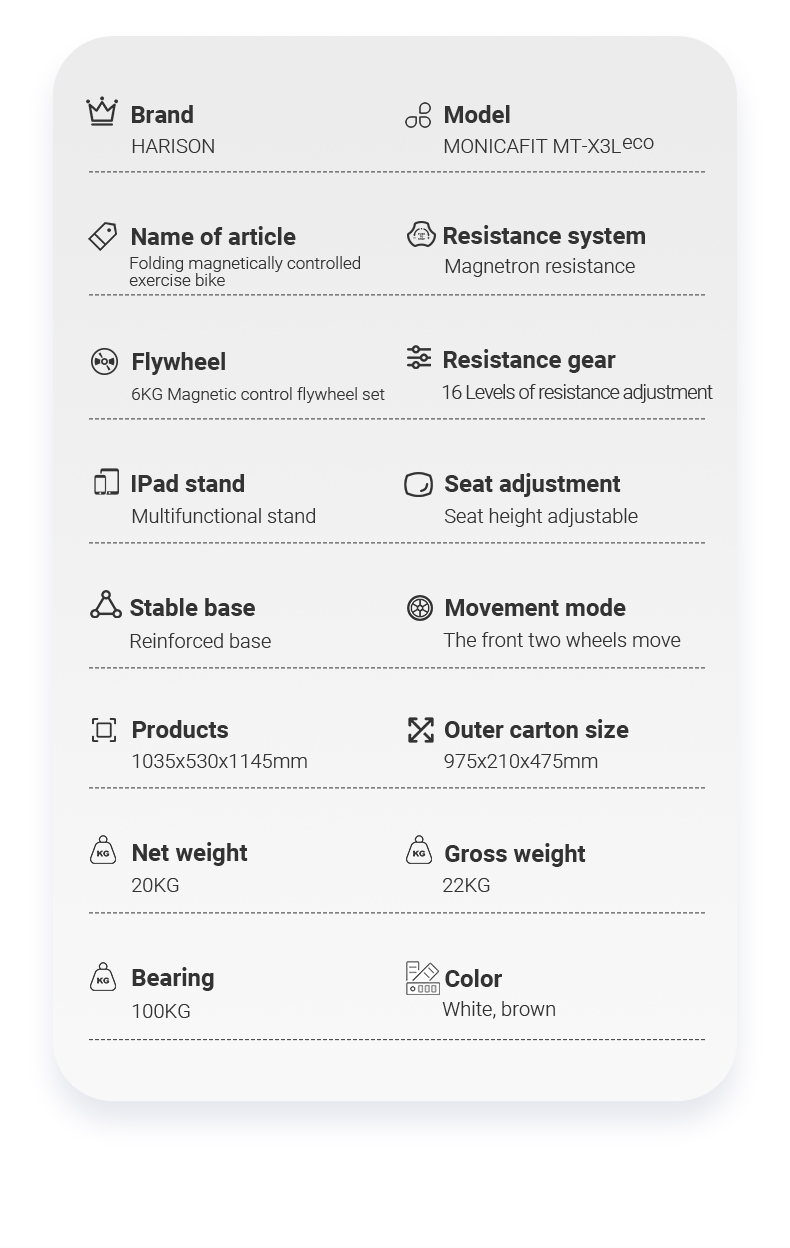Click the Seat adjustment icon

[x=419, y=484]
